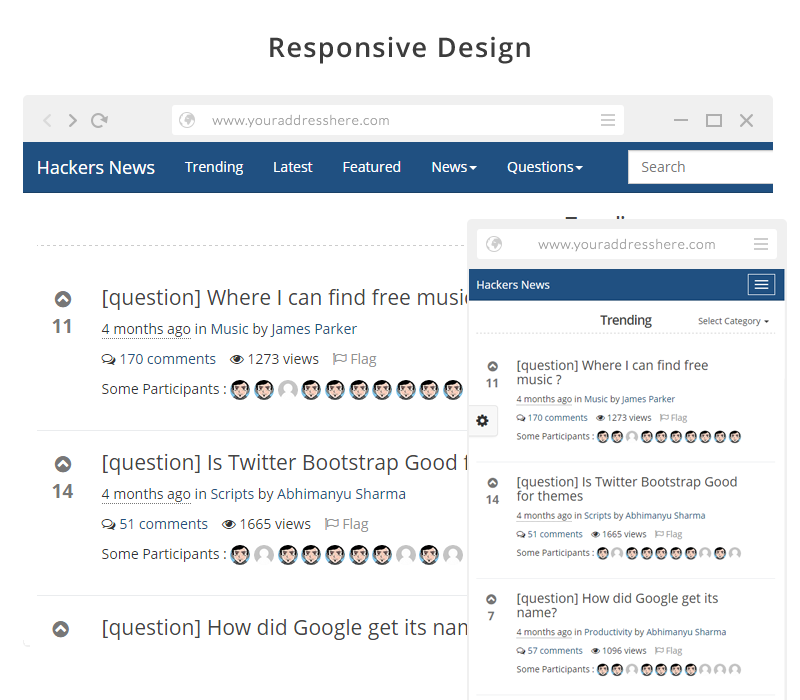The height and width of the screenshot is (700, 800).
Task: Click the Scripts category link in desktop view
Action: click(x=232, y=494)
